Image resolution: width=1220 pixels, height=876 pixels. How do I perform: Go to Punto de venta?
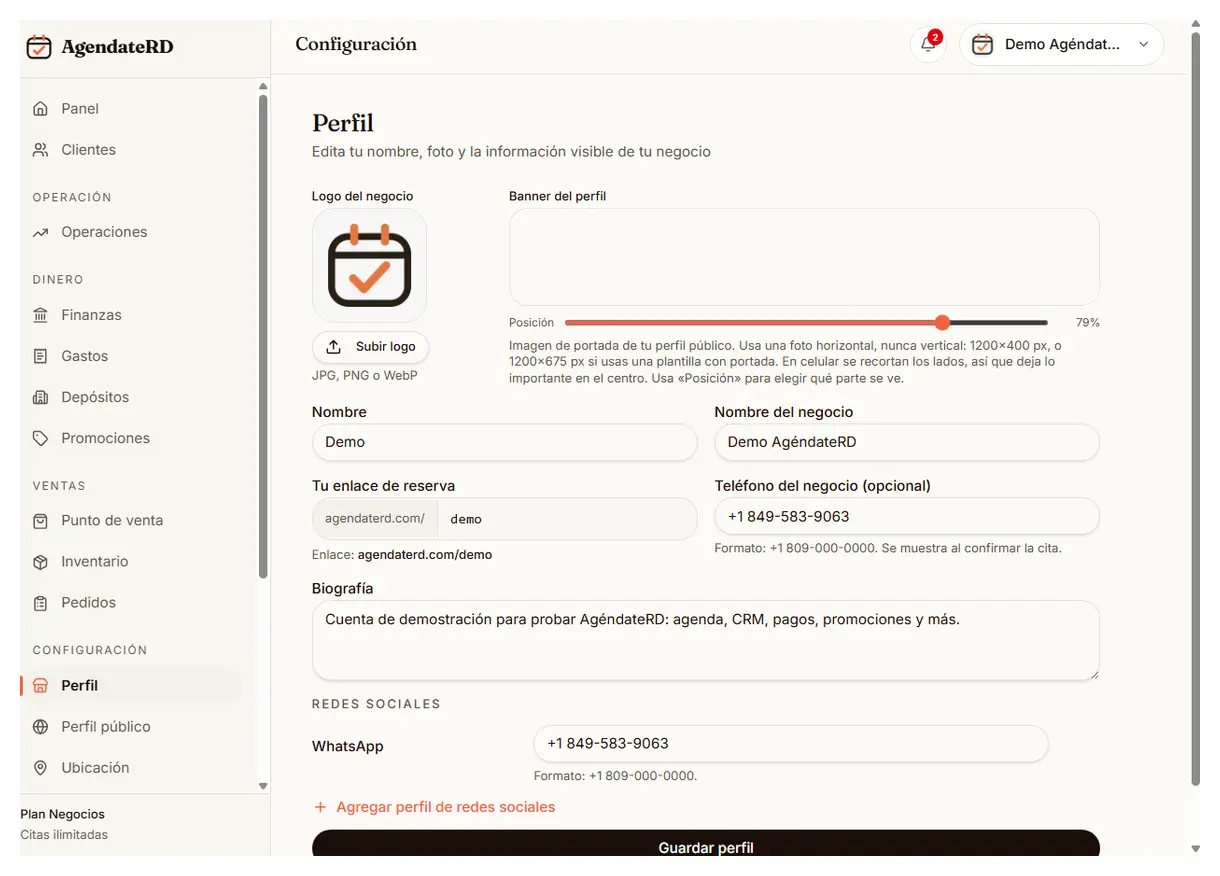[x=131, y=521]
